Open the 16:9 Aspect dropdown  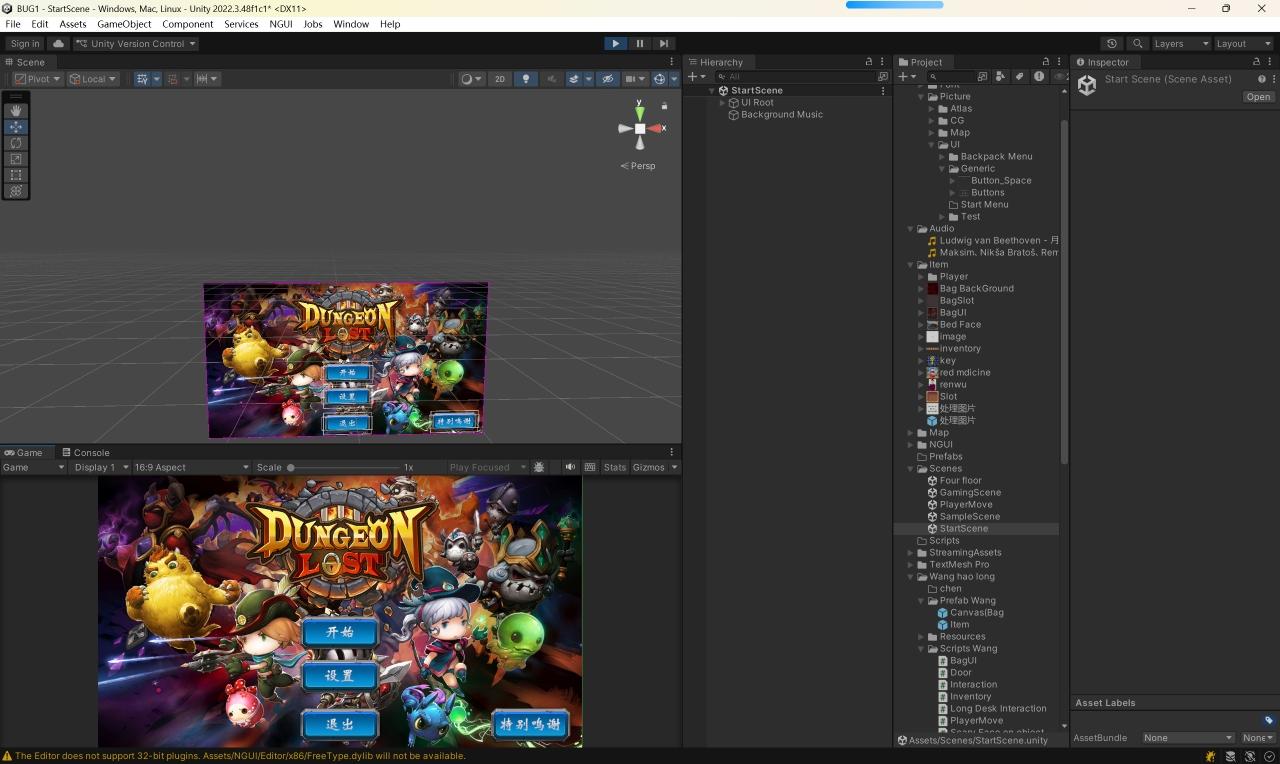[x=191, y=467]
